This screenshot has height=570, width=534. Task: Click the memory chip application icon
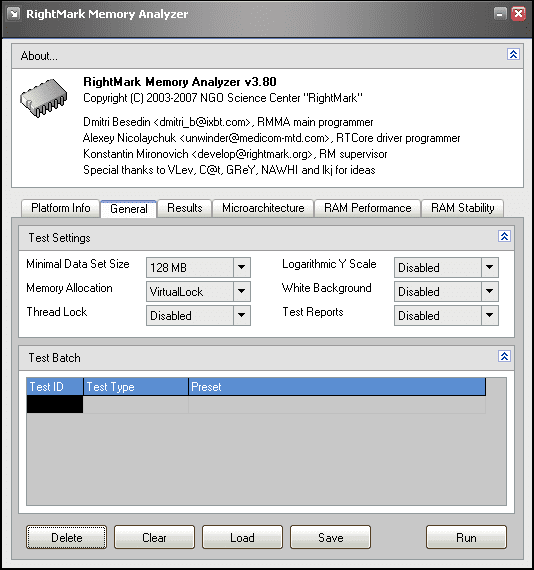(44, 98)
